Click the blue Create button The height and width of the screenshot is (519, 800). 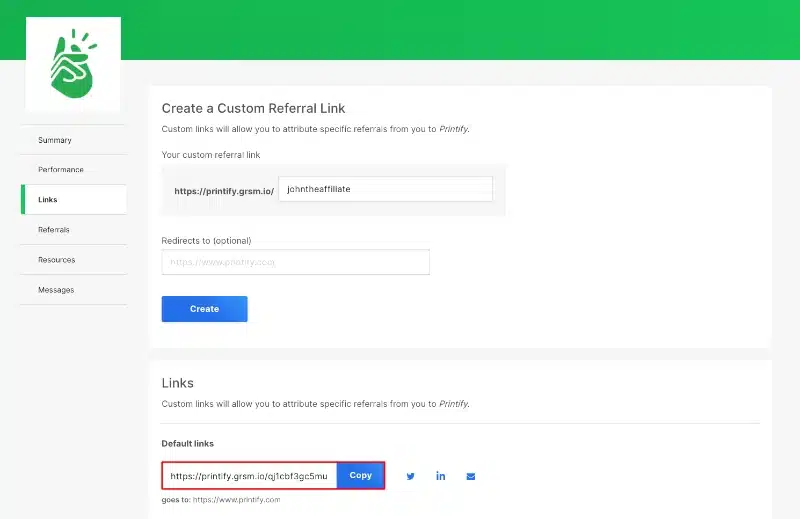tap(205, 309)
